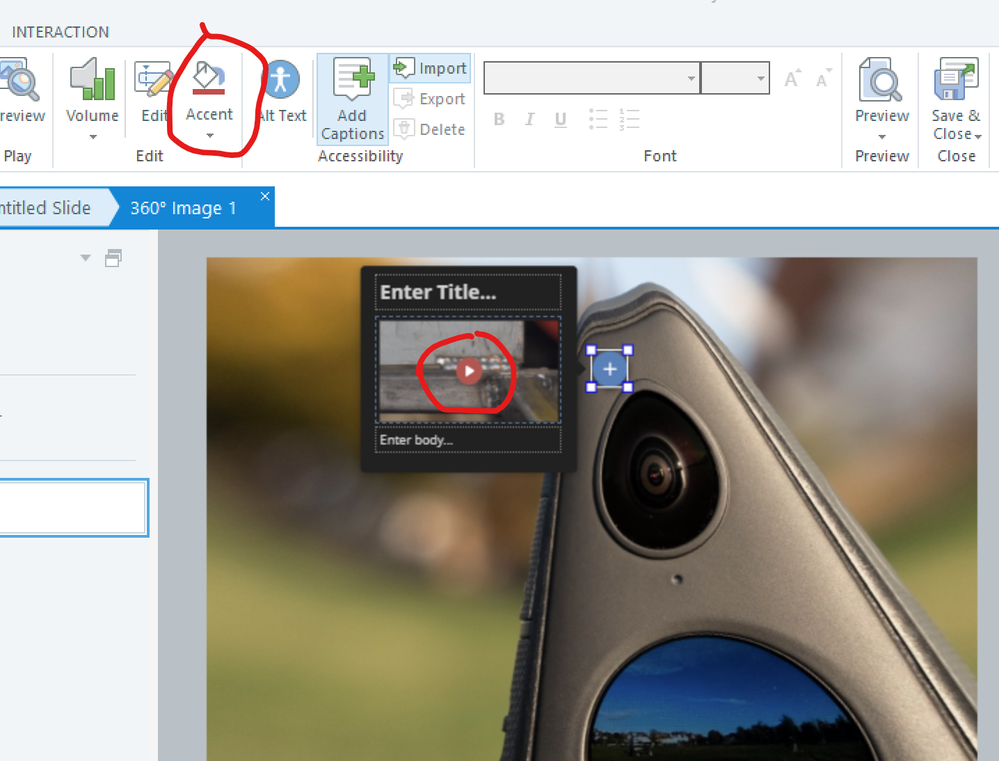Decrease font size with shrink icon
This screenshot has height=761, width=999.
pos(823,78)
